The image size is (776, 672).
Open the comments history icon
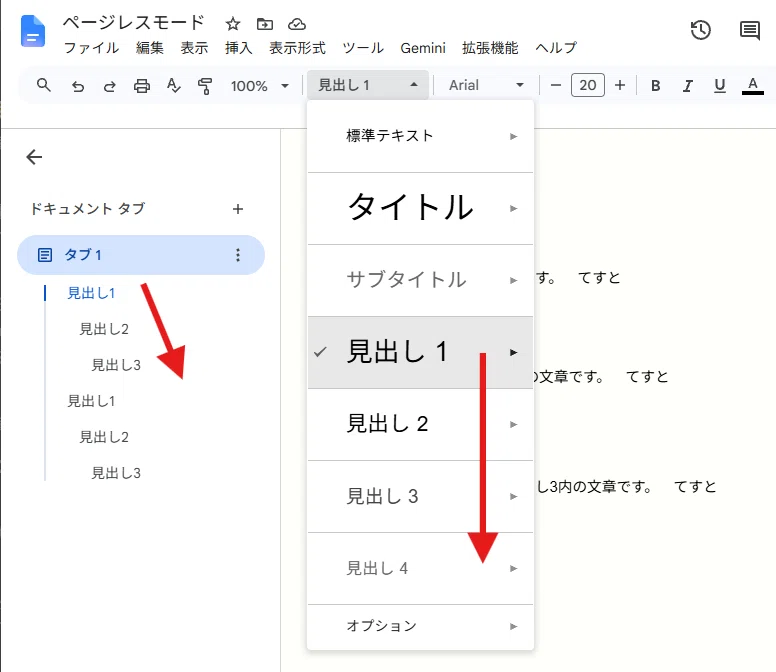point(750,31)
